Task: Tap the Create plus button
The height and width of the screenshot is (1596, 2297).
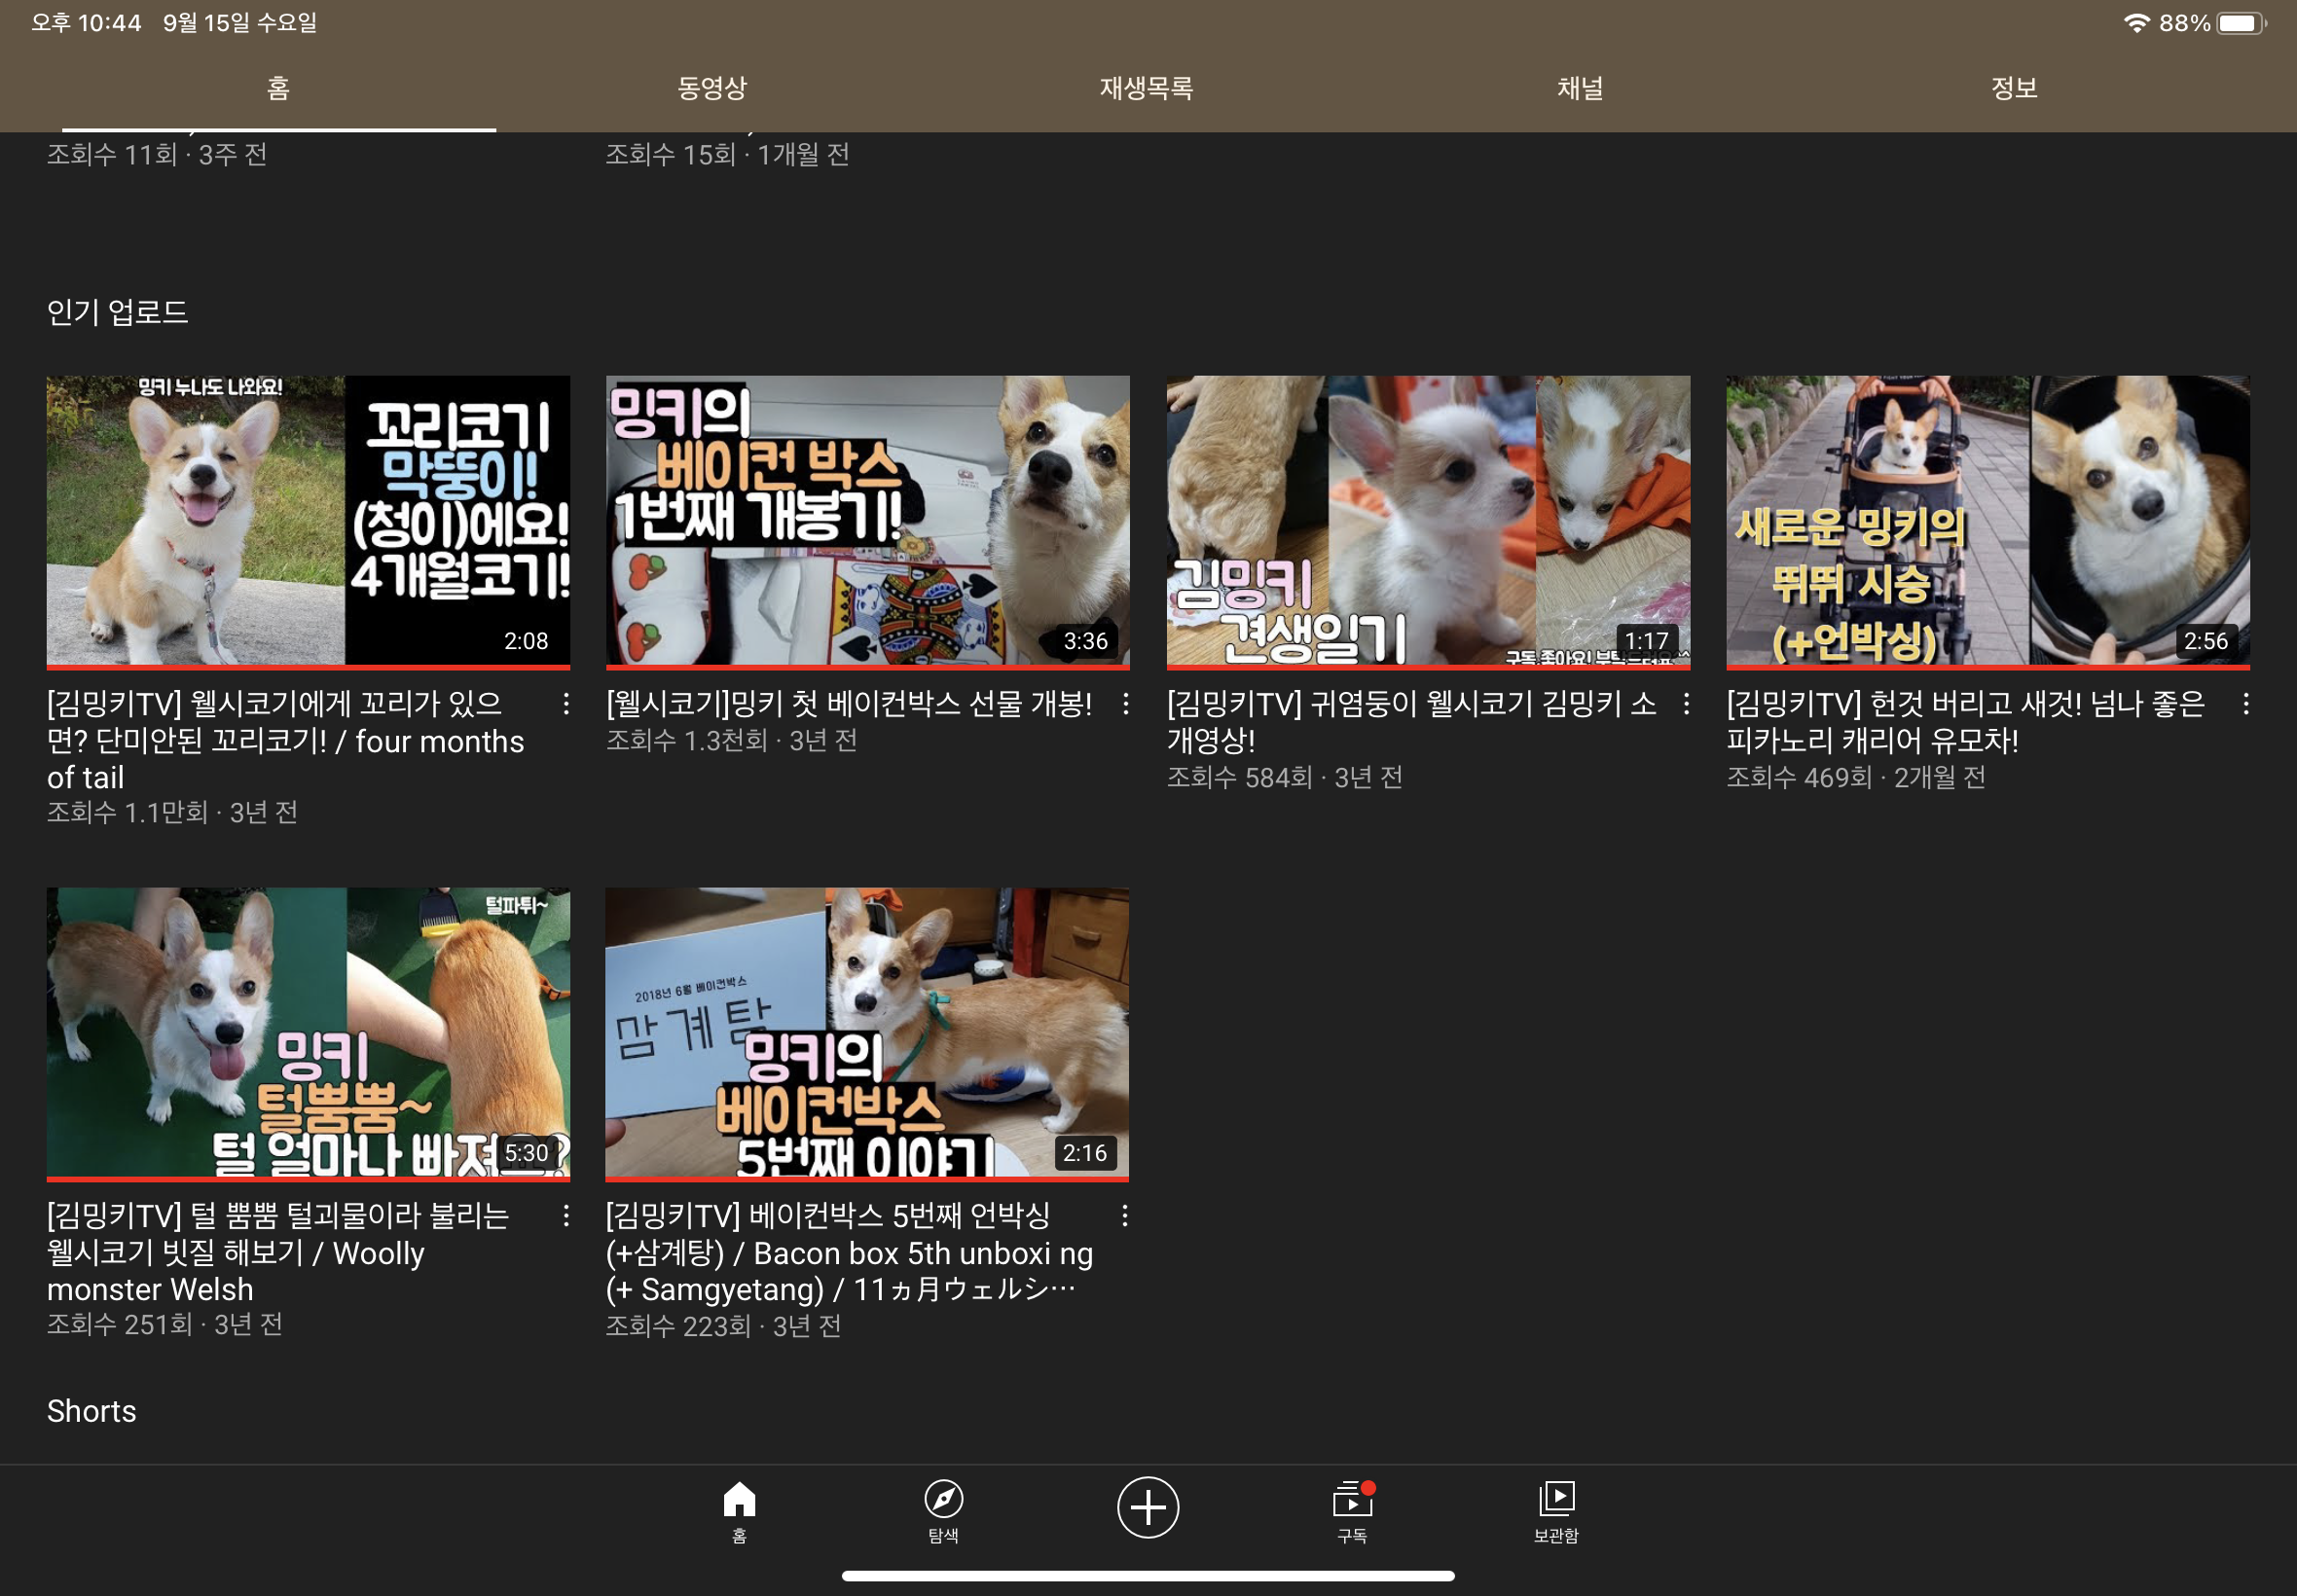Action: click(x=1147, y=1507)
